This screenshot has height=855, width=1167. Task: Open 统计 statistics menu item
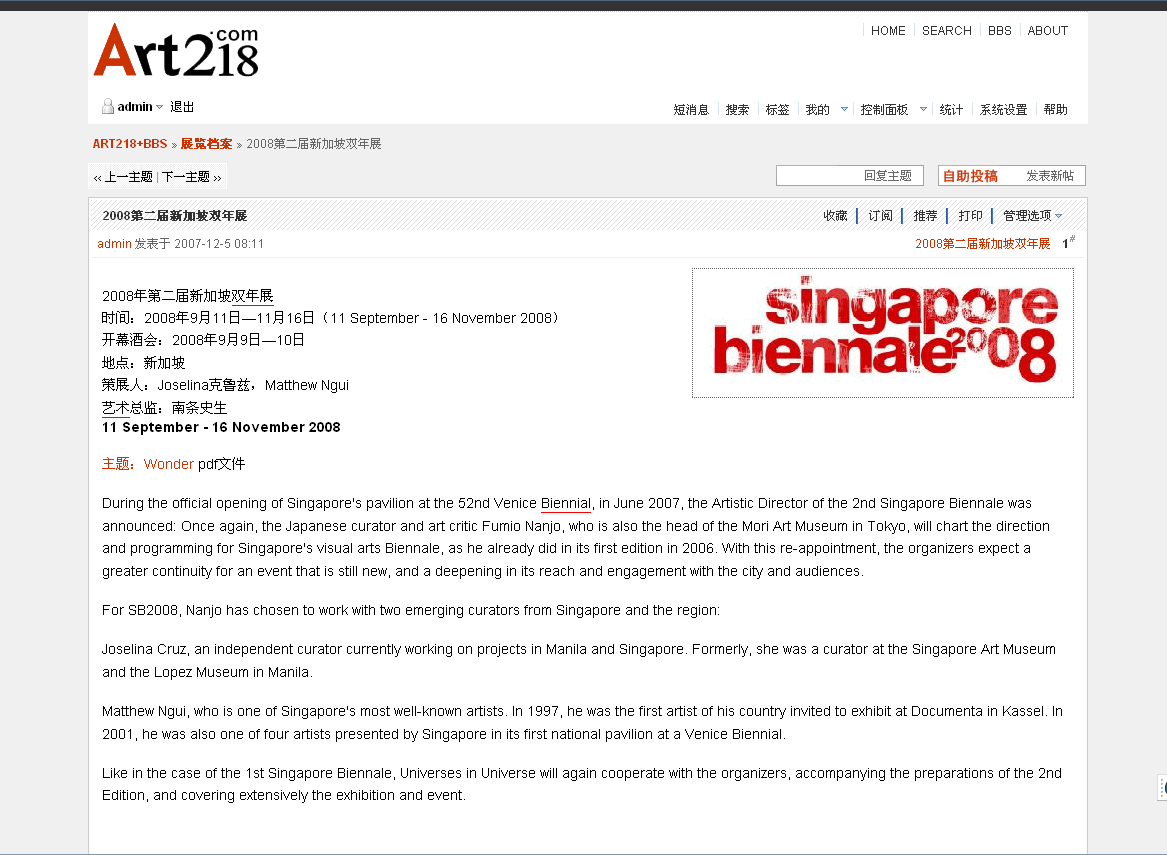951,109
